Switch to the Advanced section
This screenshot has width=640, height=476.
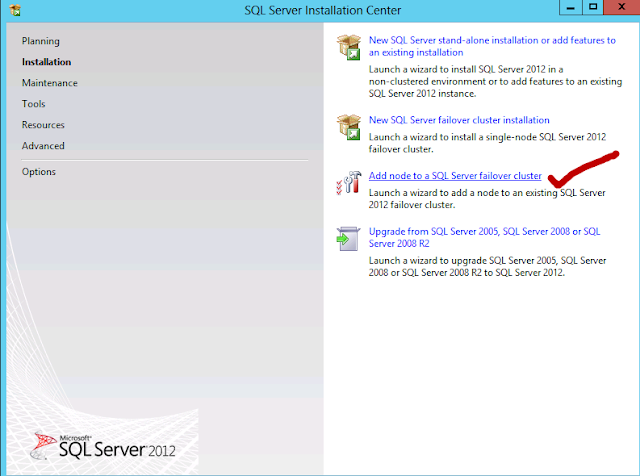click(43, 146)
